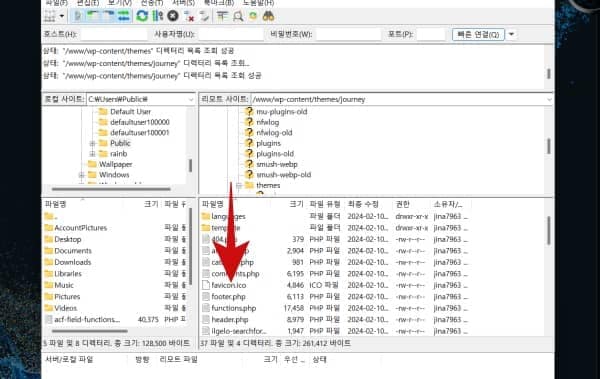Open the quick connect history dropdown arrow

click(x=511, y=34)
